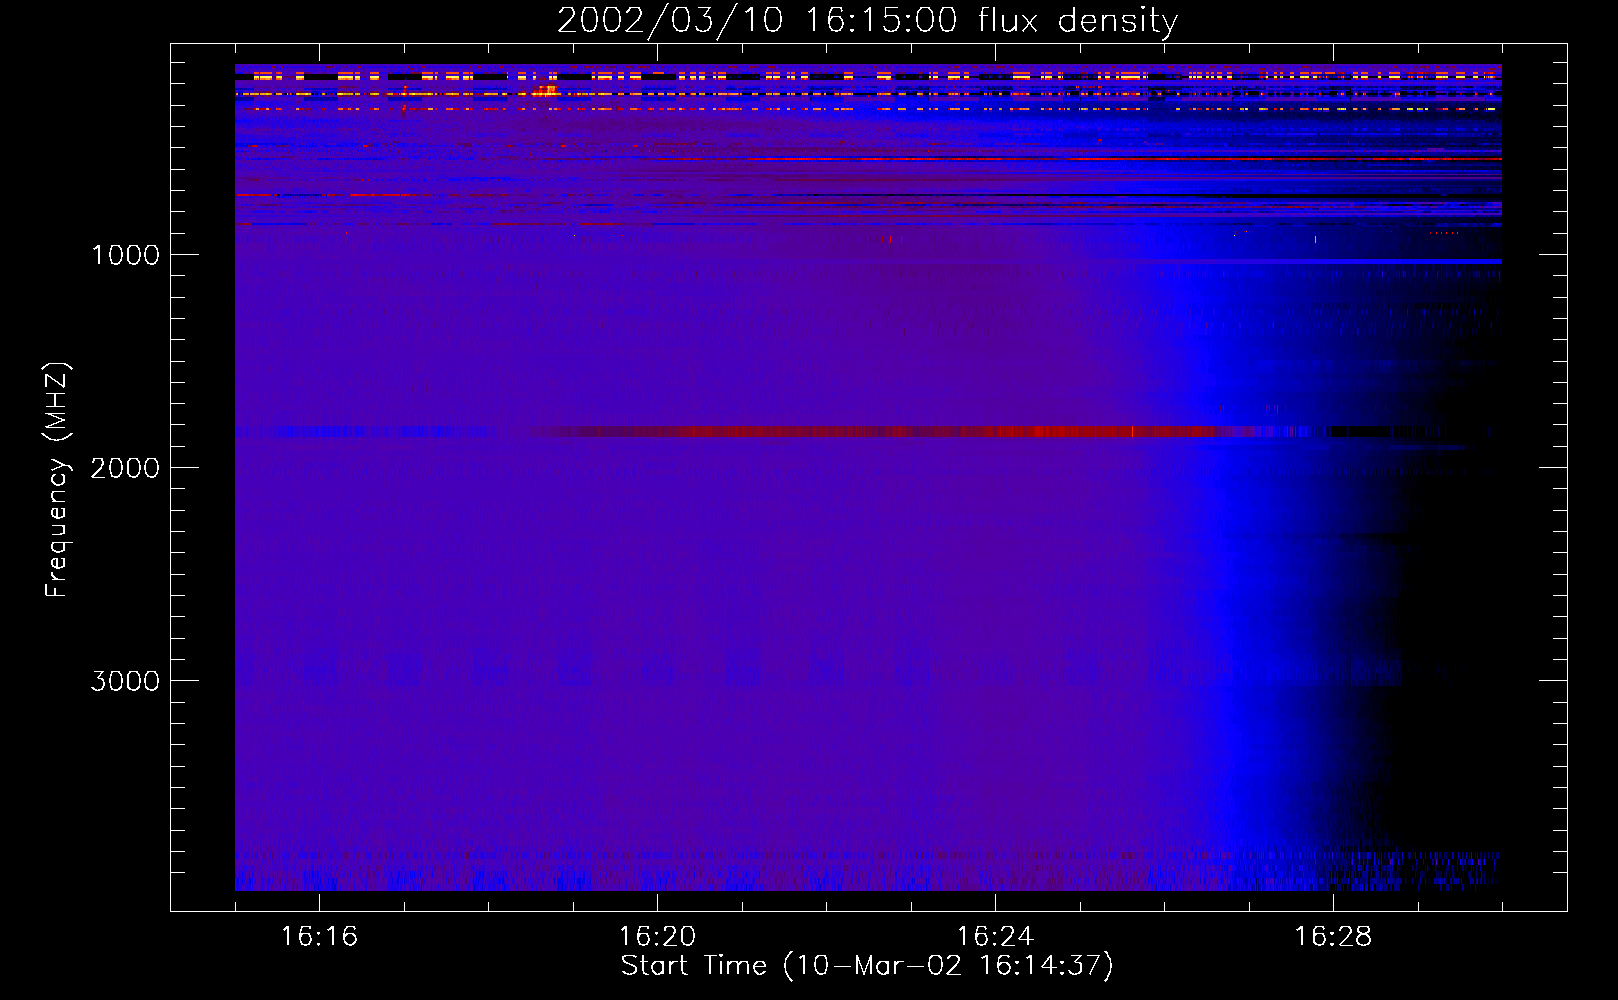Select the 'Frequency (MHZ)' axis label
This screenshot has width=1618, height=1000.
pos(57,480)
